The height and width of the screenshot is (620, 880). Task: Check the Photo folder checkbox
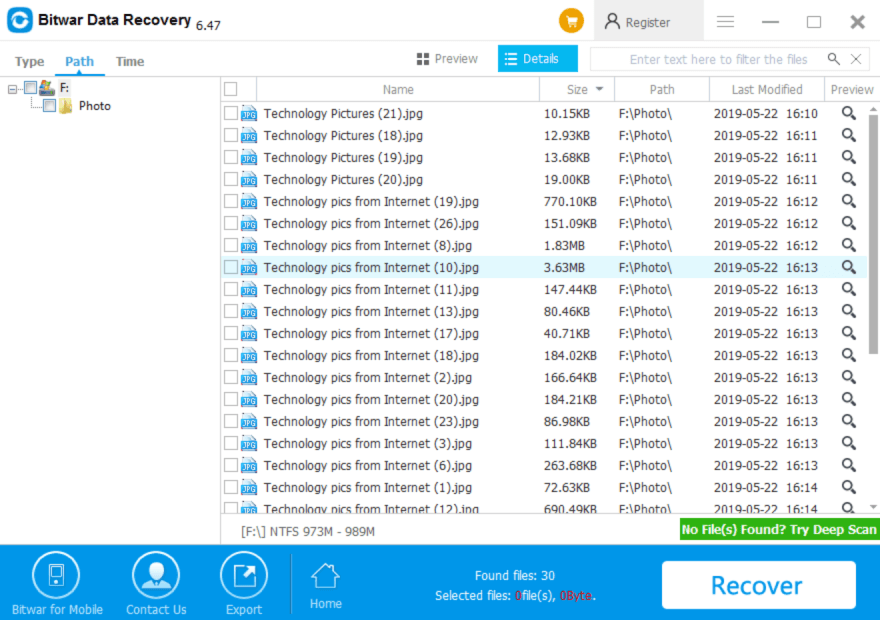click(49, 105)
